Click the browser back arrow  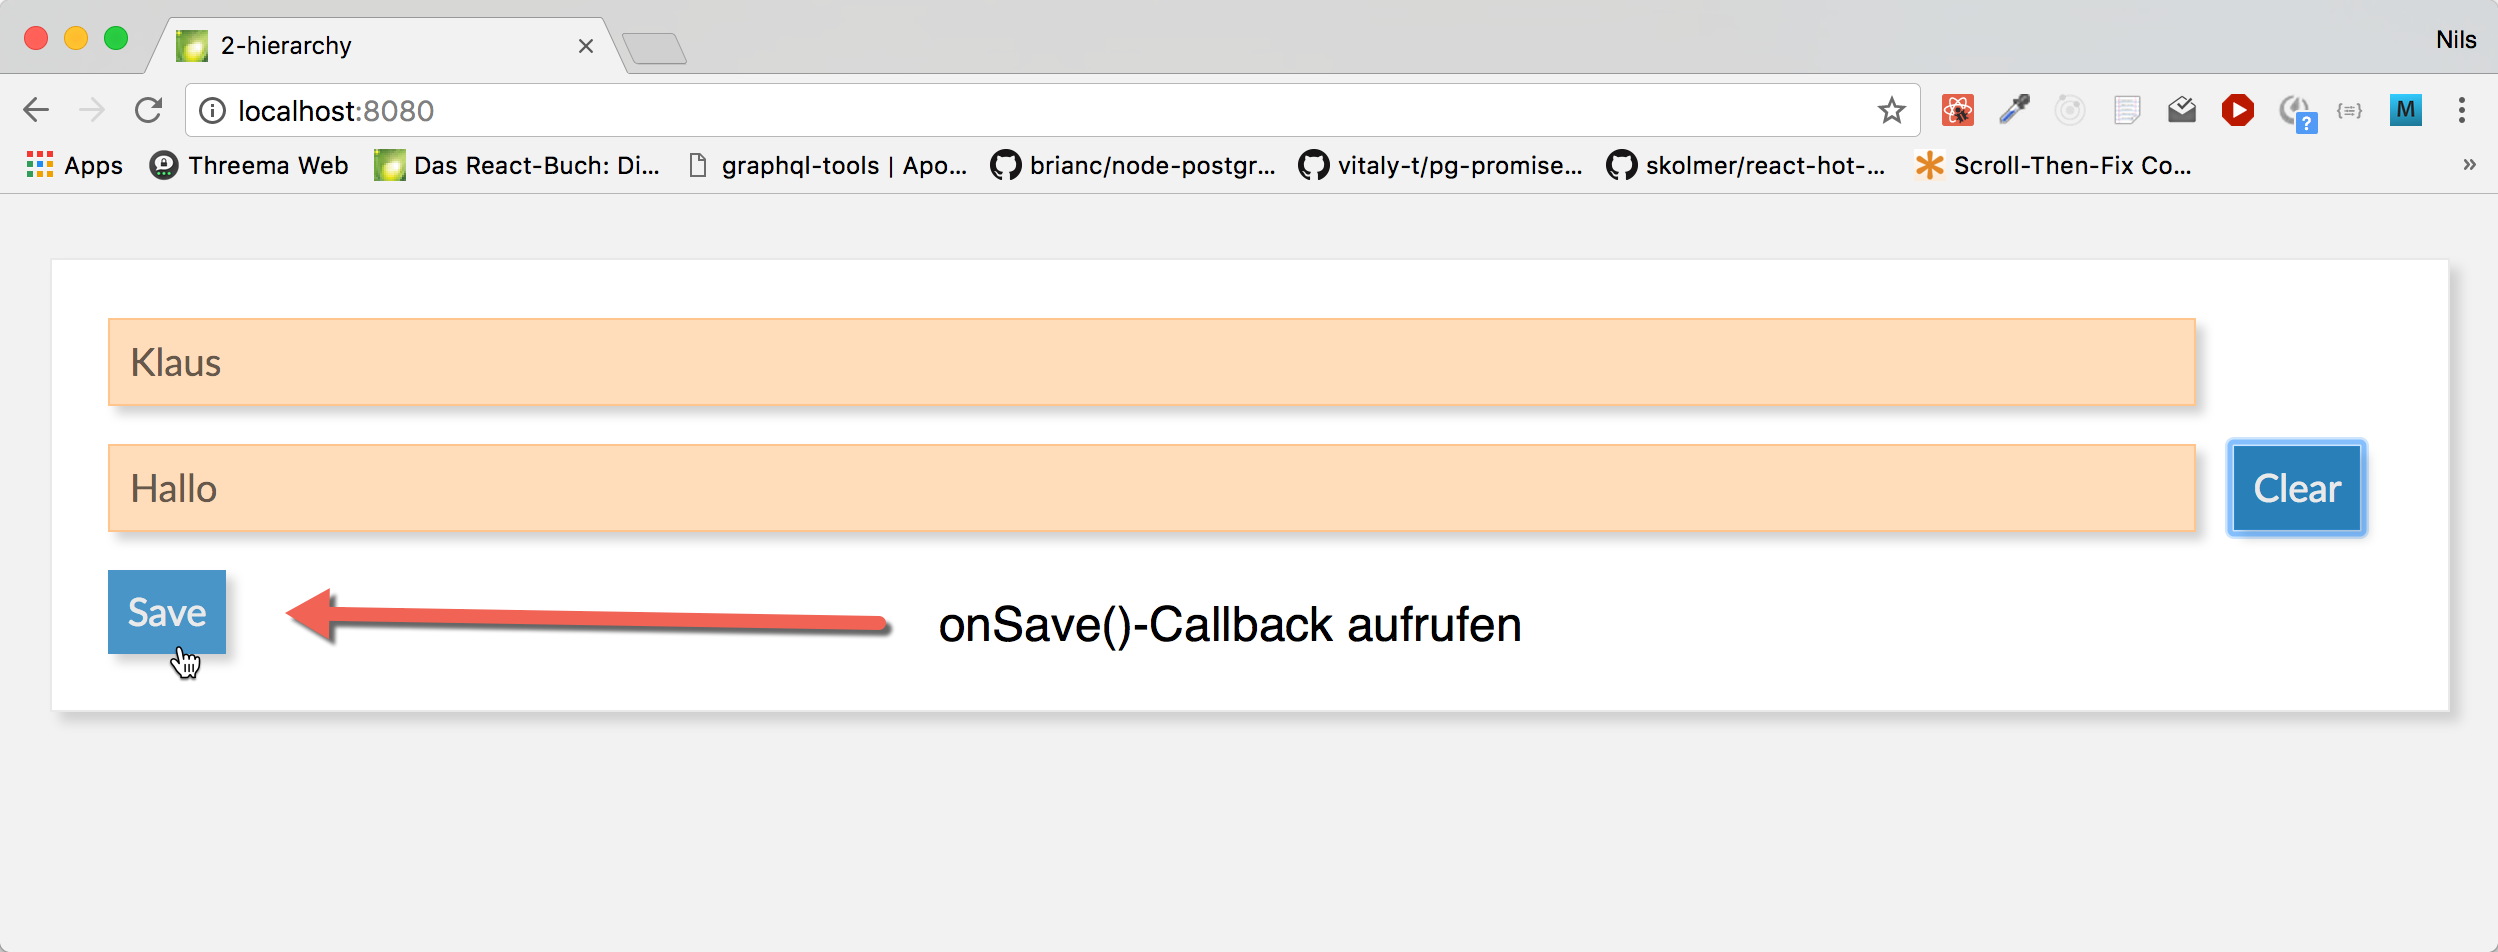[36, 110]
